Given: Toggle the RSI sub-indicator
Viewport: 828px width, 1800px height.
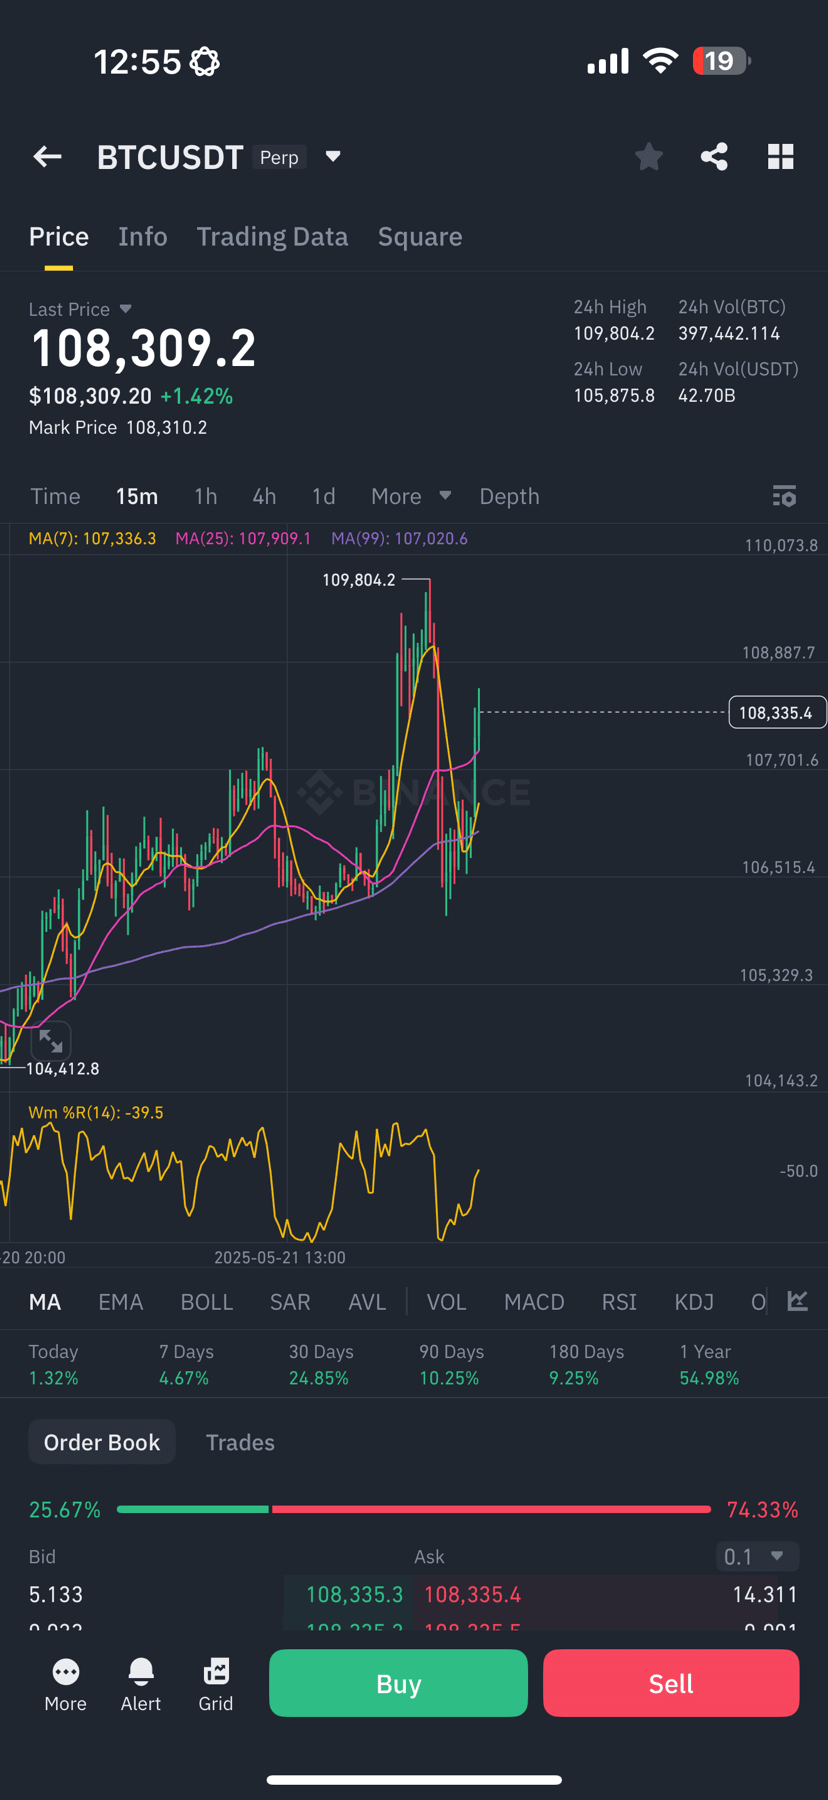Looking at the screenshot, I should coord(619,1302).
